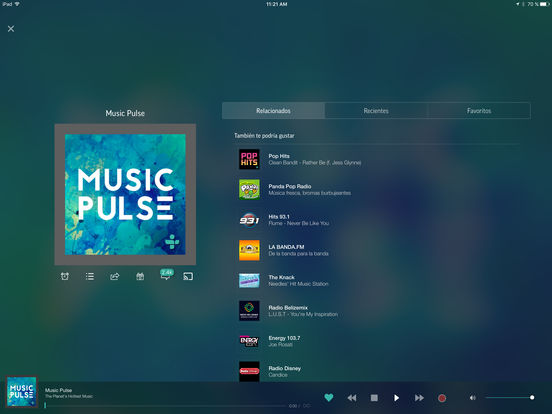Open the Energy 103.7 logo
Image resolution: width=552 pixels, height=414 pixels.
(249, 341)
